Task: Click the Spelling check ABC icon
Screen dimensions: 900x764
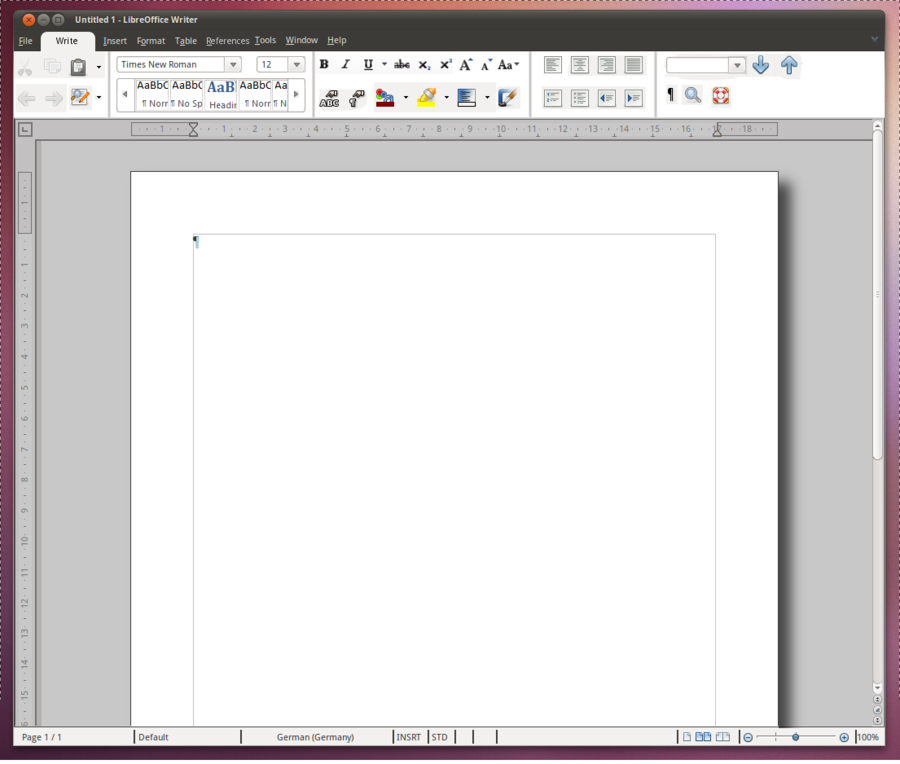Action: [329, 98]
